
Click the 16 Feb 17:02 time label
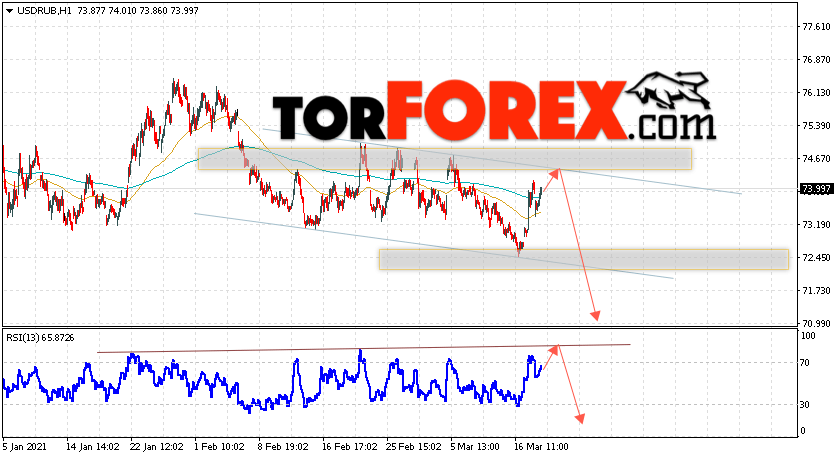349,446
